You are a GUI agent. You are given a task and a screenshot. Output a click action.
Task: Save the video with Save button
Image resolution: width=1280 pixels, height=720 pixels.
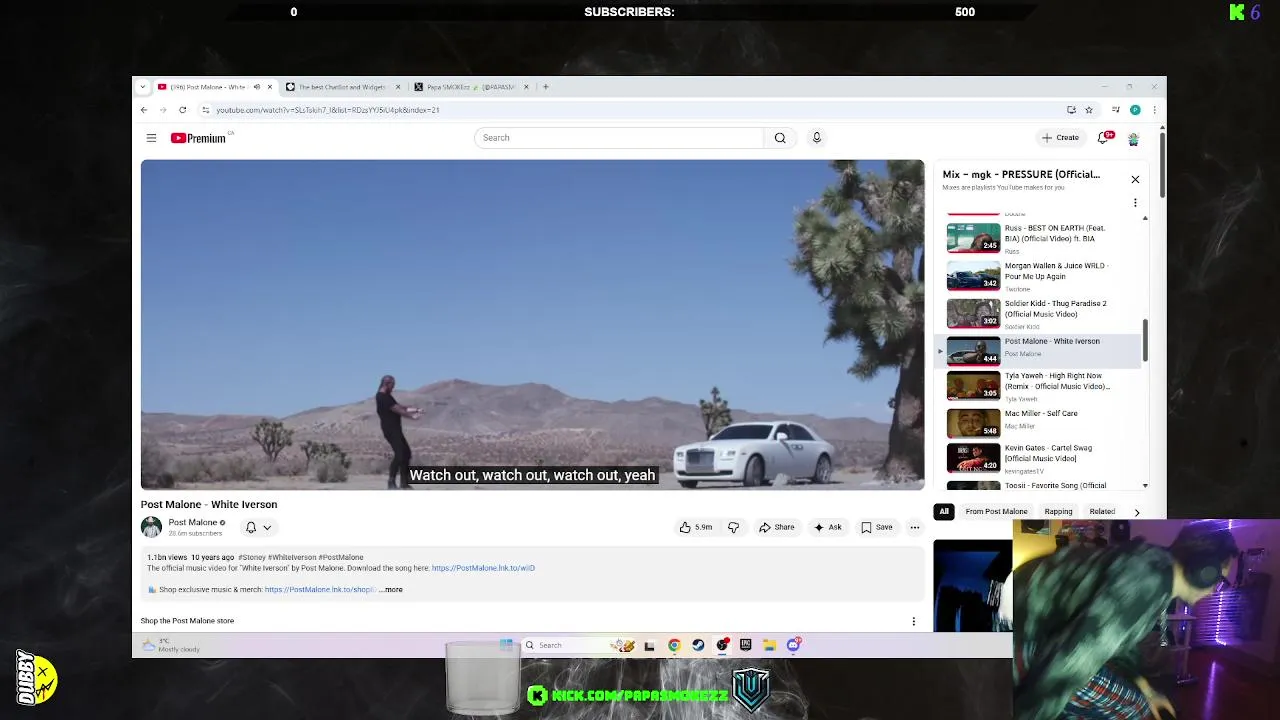tap(876, 527)
